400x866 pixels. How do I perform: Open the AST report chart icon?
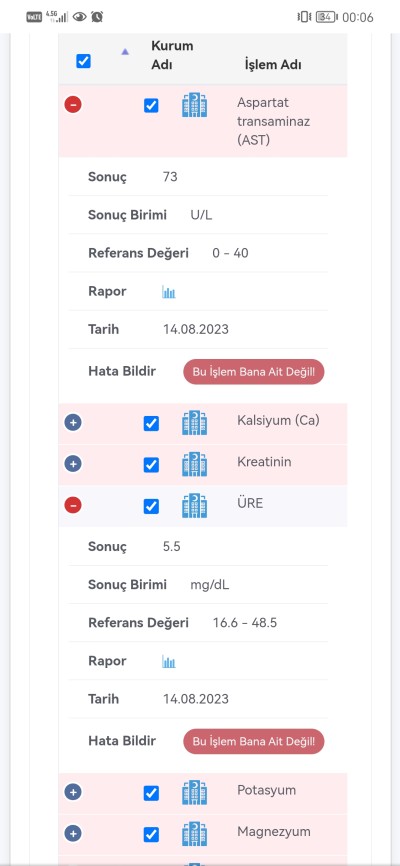[169, 292]
